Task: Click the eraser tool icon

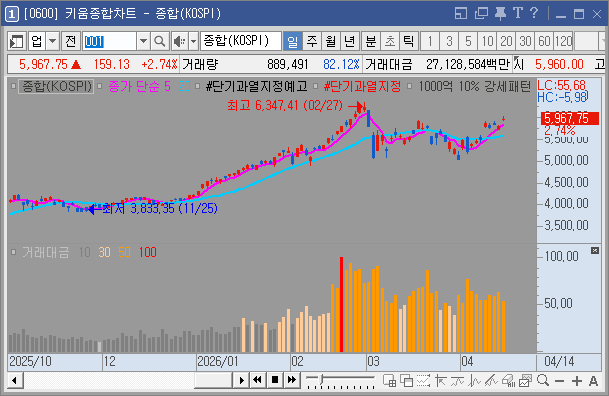Action: tap(508, 380)
